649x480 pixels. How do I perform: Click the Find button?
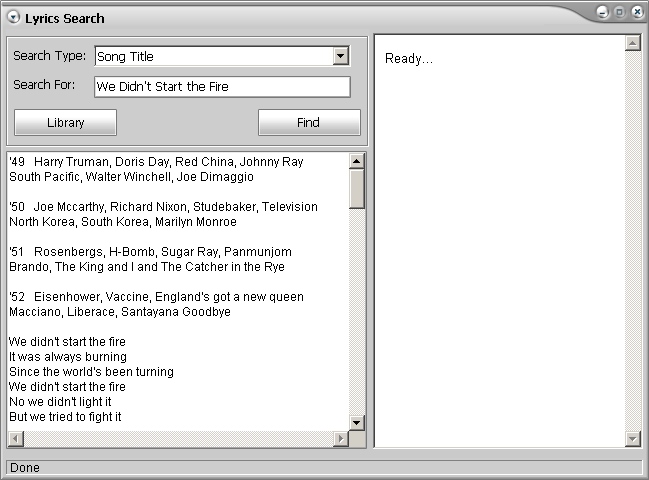pos(309,122)
